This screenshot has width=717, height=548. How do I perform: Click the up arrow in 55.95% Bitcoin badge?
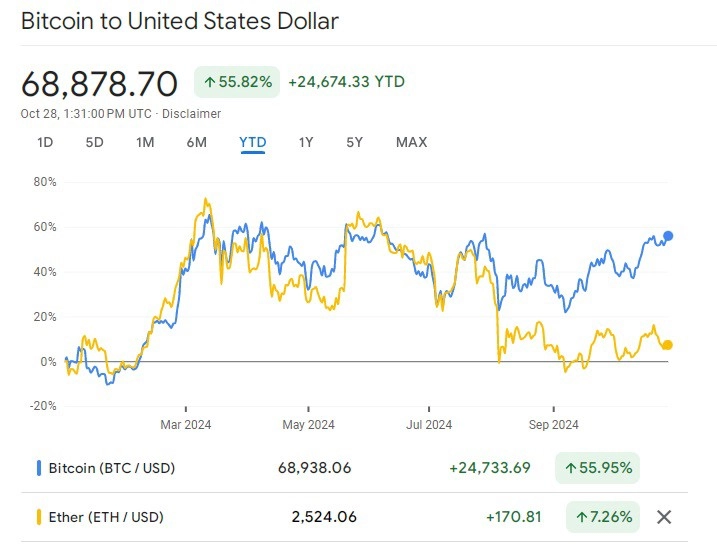pos(570,468)
